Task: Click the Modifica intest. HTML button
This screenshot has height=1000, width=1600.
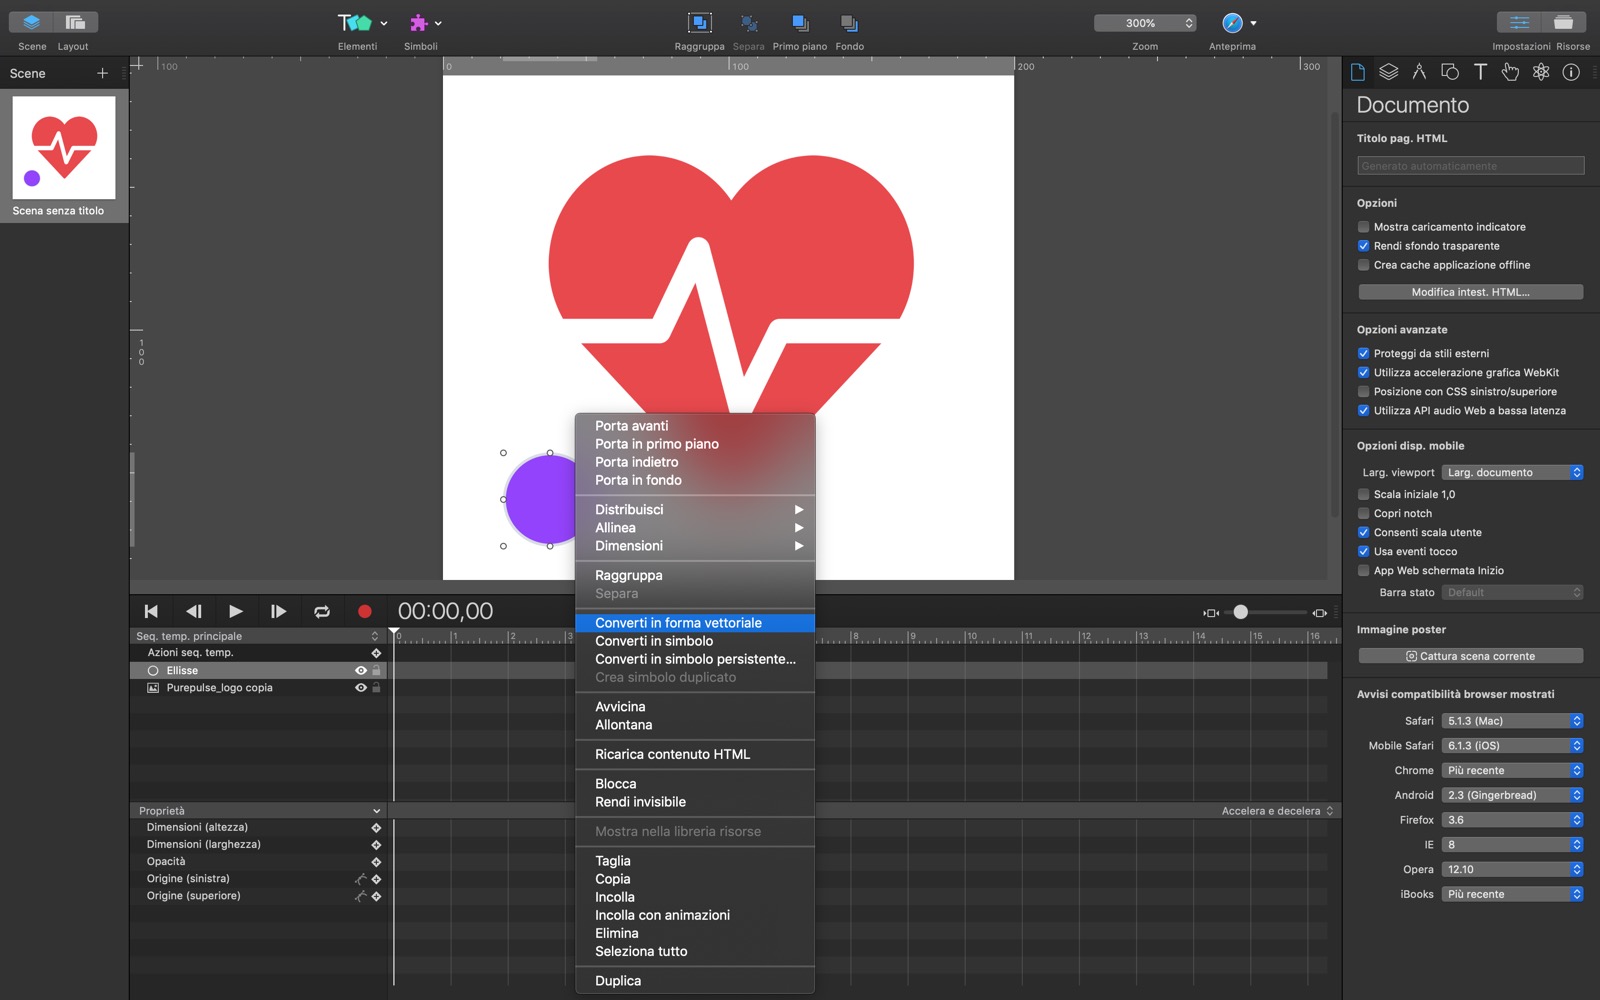Action: [x=1470, y=292]
